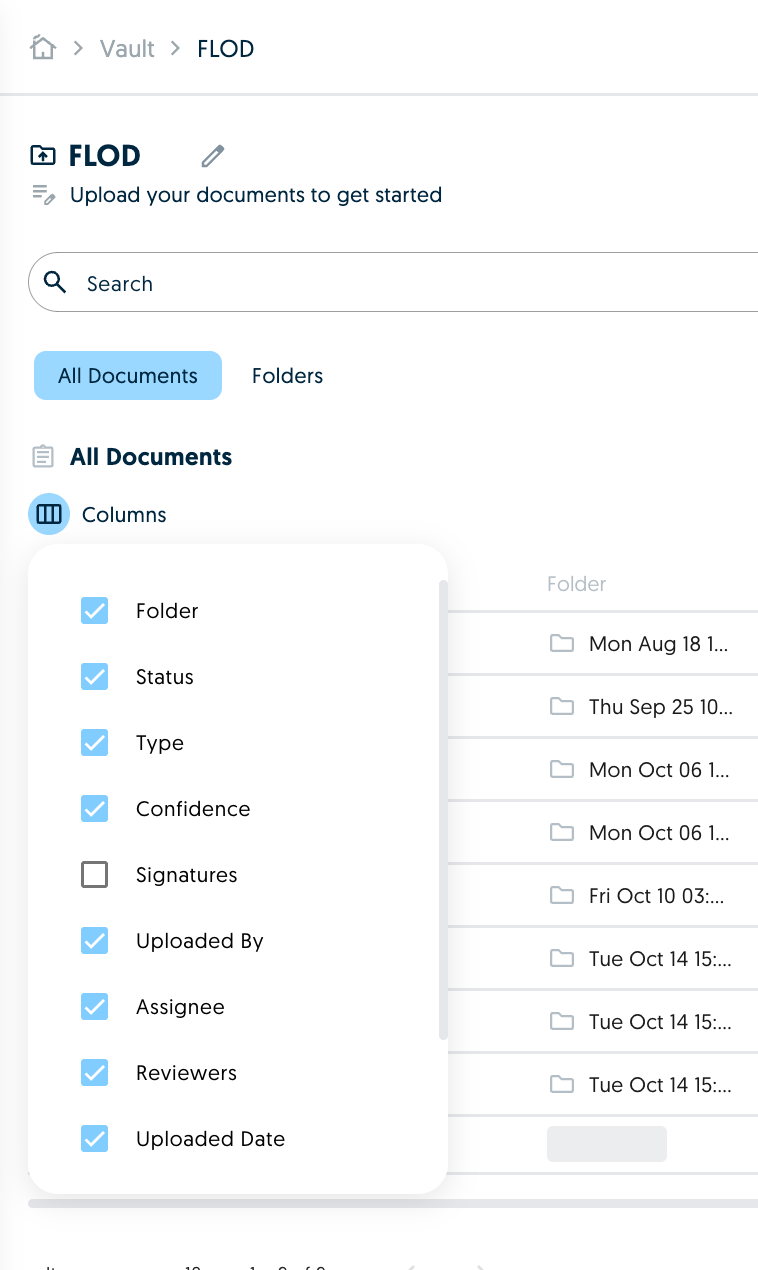Uncheck the Uploaded By column checkbox
The height and width of the screenshot is (1270, 758).
pyautogui.click(x=94, y=941)
